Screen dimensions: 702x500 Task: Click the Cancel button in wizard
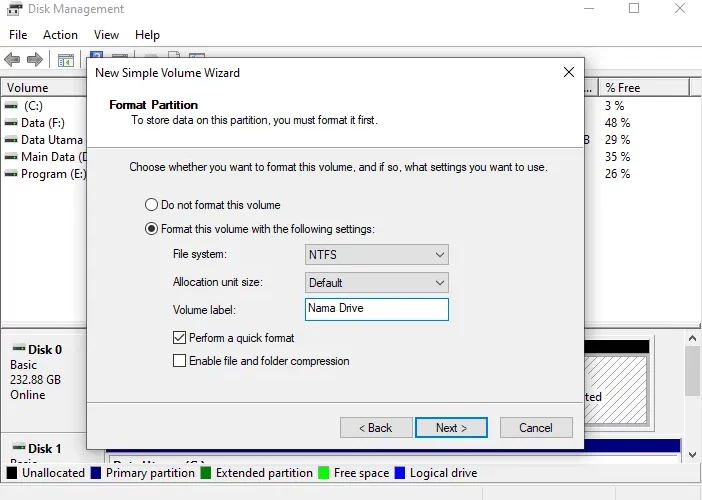536,427
